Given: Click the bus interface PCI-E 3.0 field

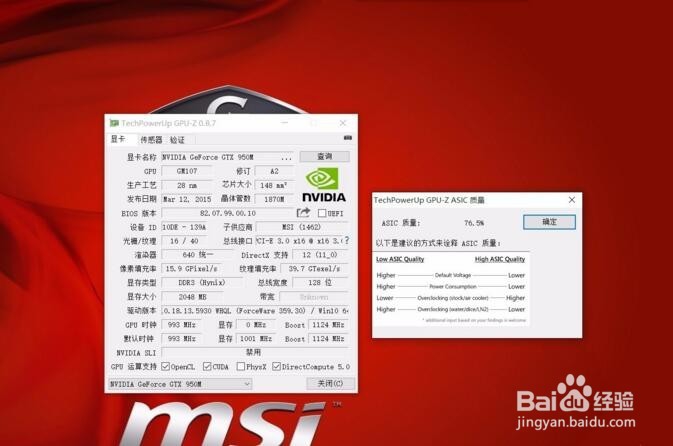Looking at the screenshot, I should tap(299, 241).
